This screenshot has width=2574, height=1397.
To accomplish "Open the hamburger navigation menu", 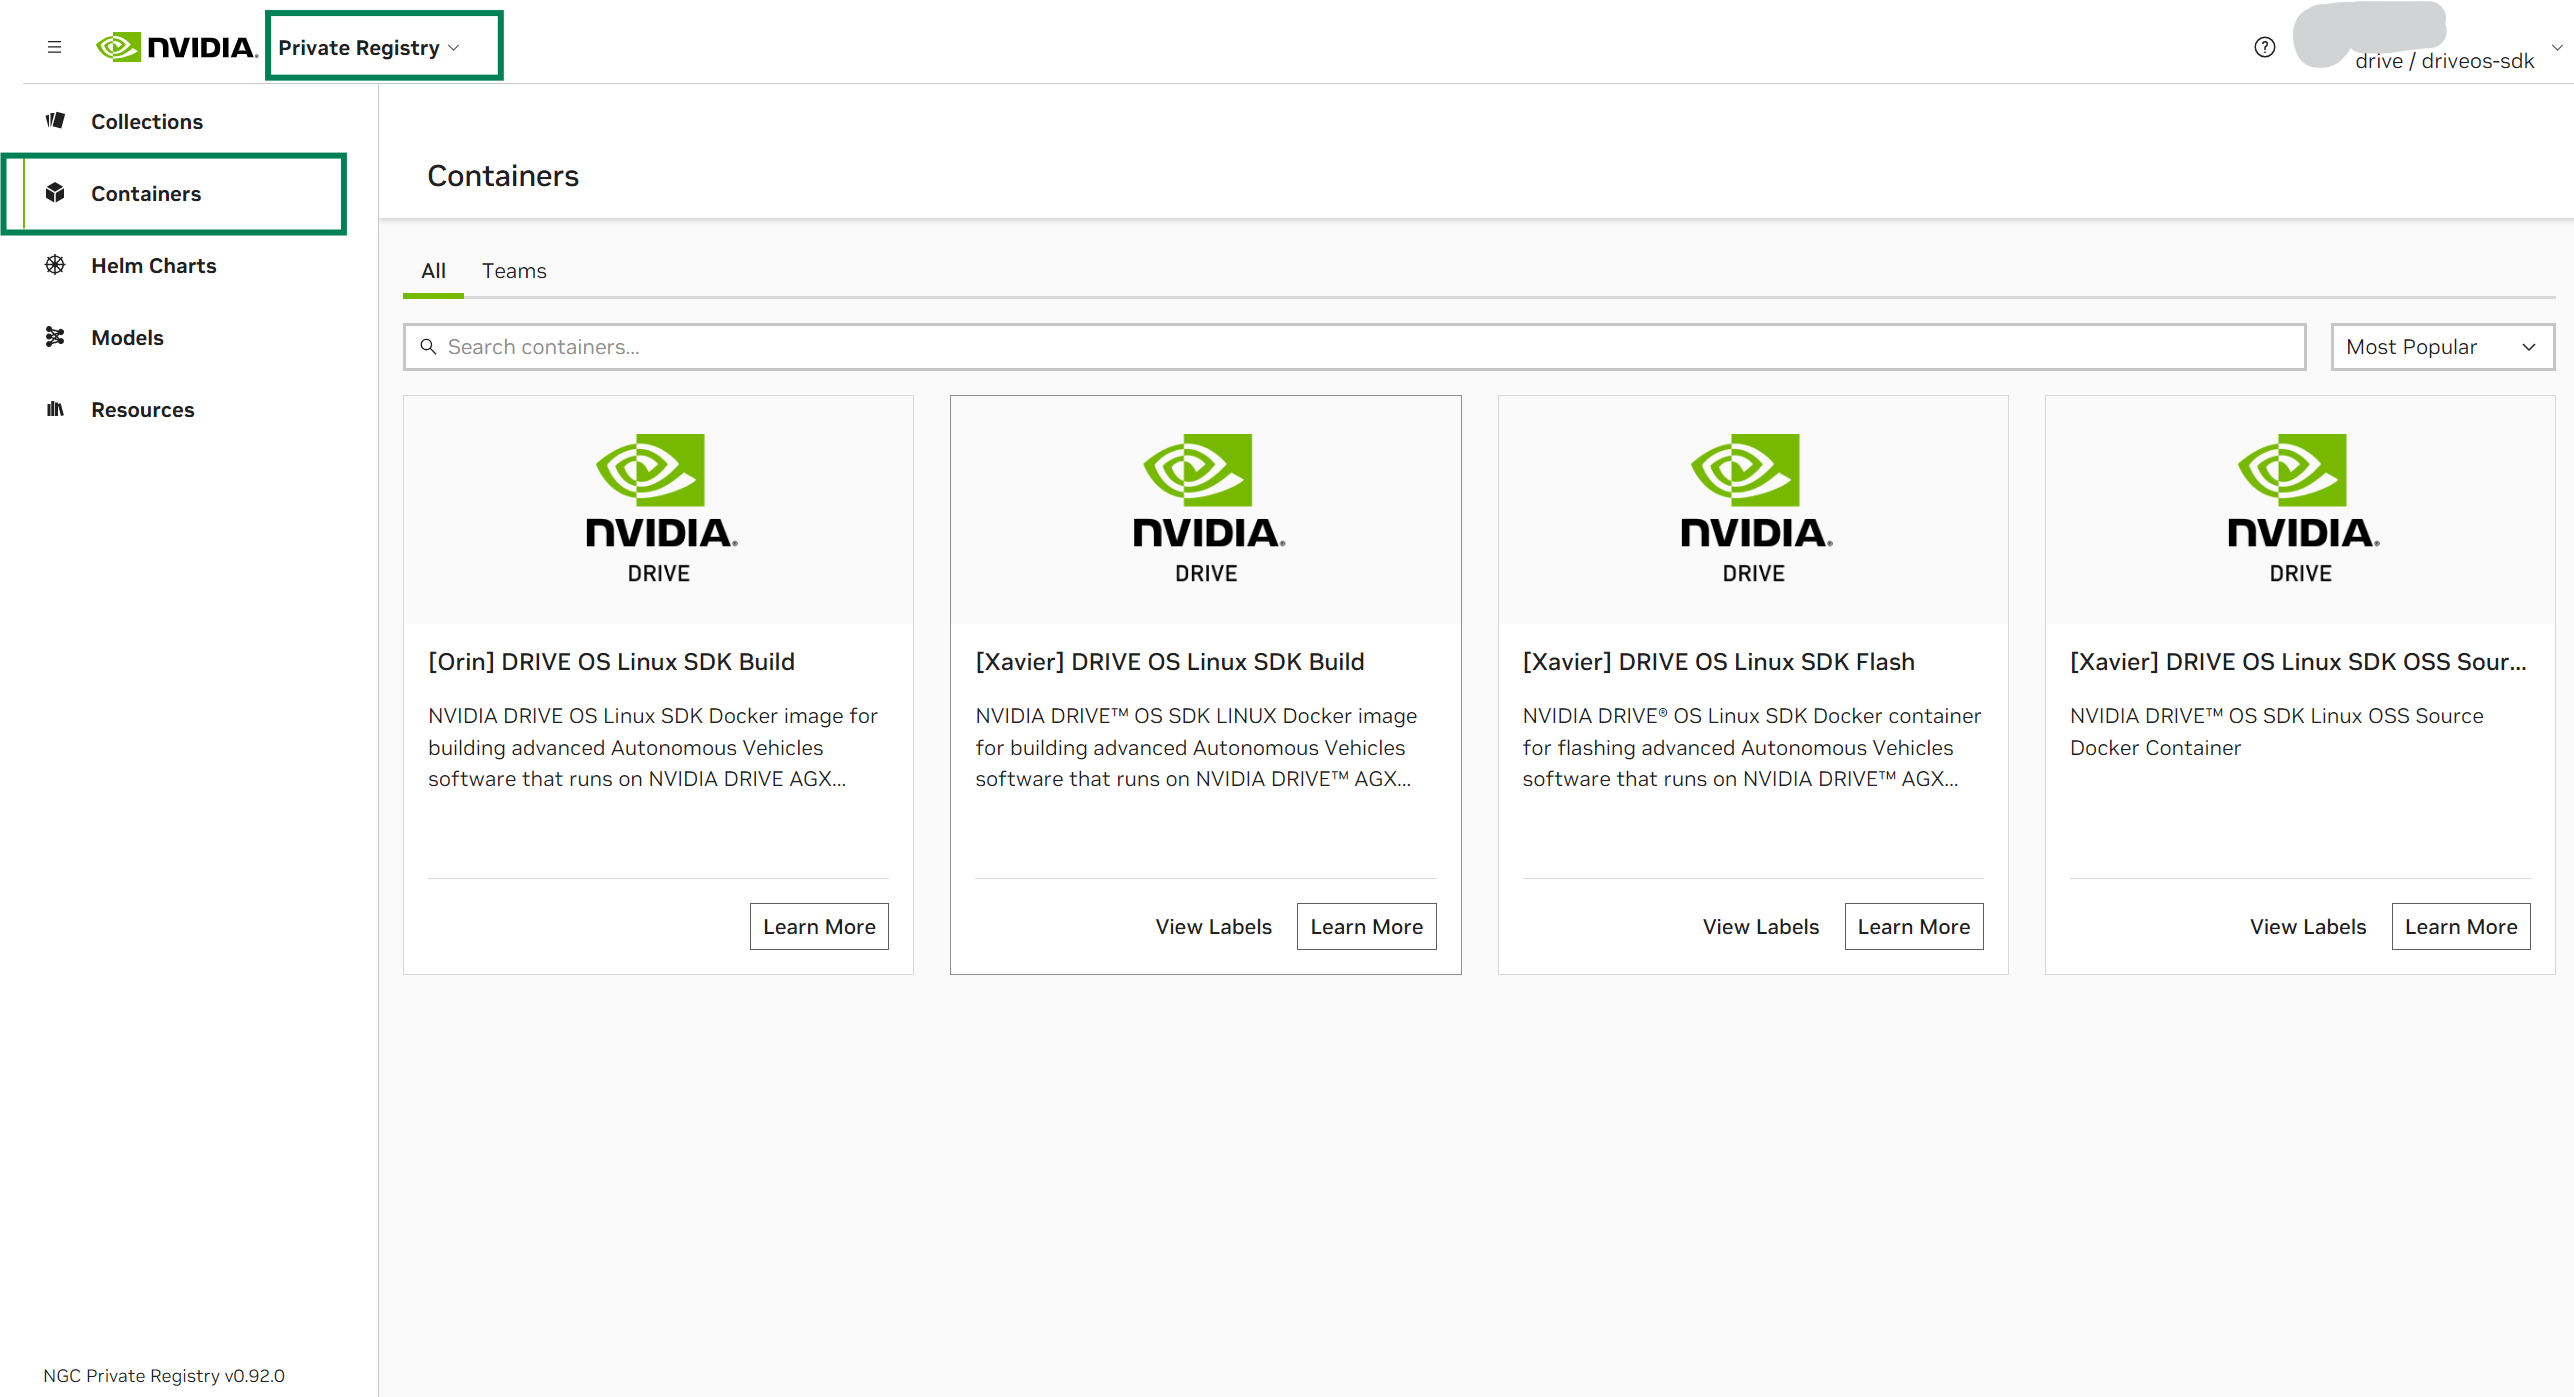I will click(54, 47).
